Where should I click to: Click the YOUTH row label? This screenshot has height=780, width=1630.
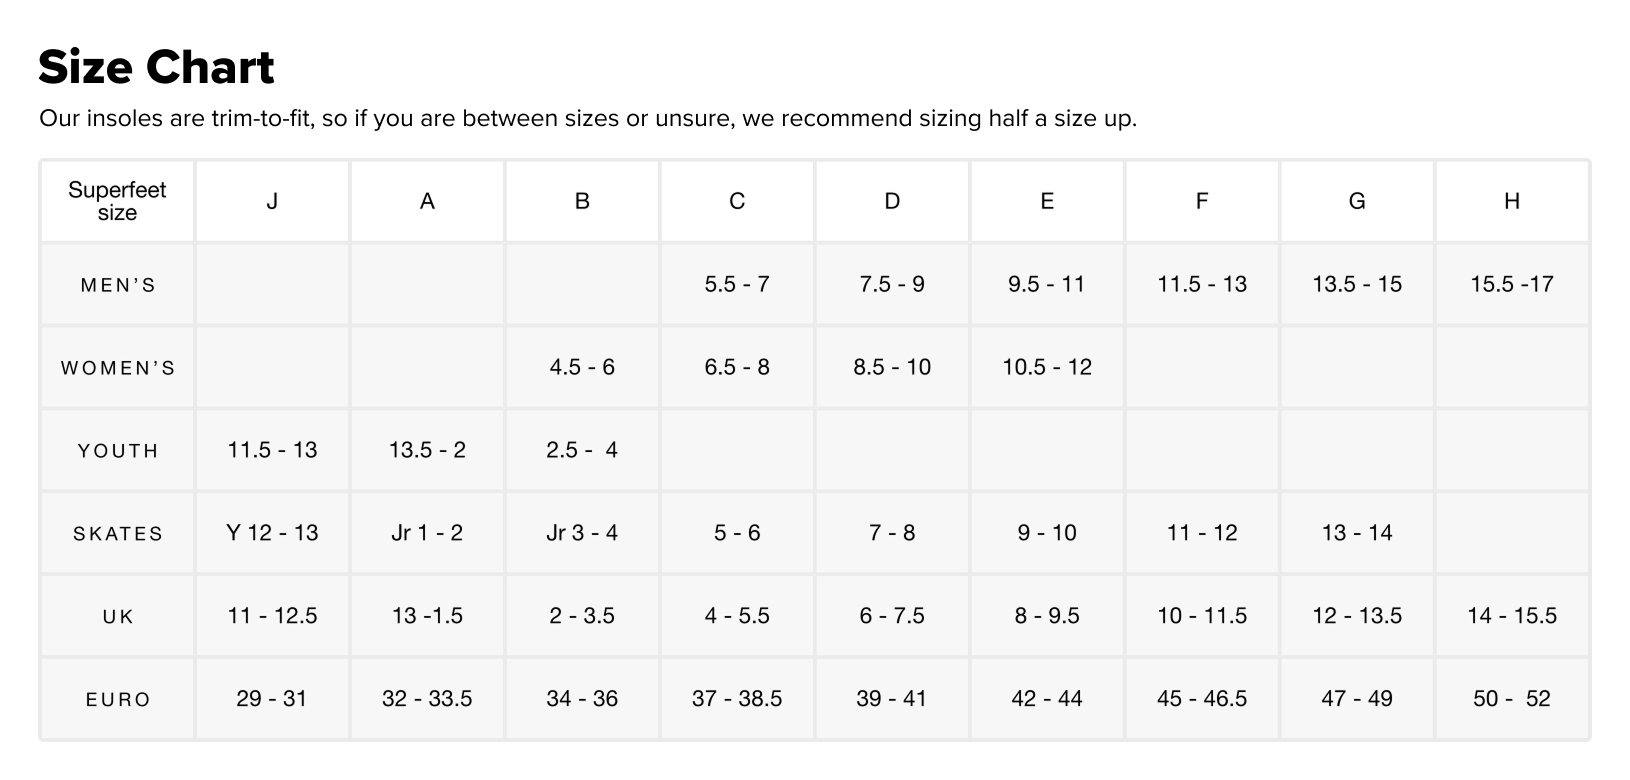click(118, 451)
